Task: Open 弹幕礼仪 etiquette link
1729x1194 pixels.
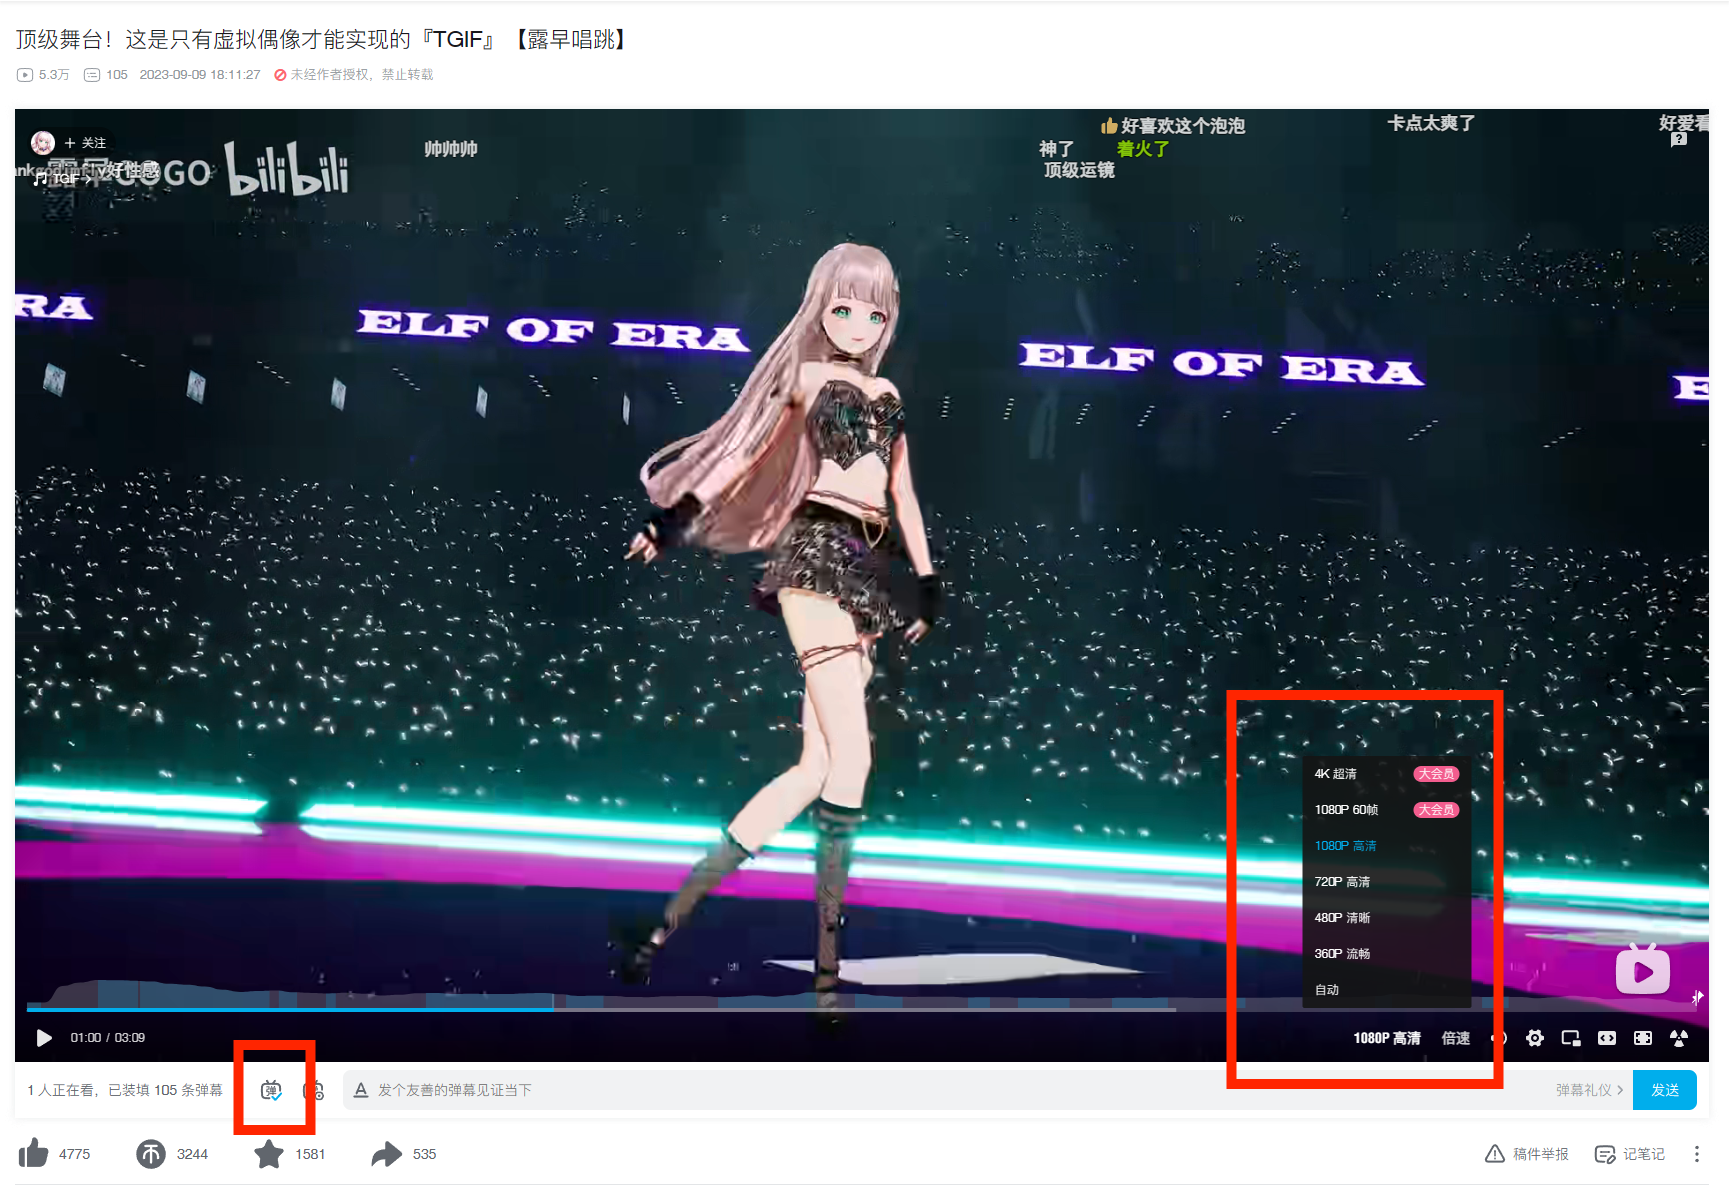Action: (1589, 1090)
